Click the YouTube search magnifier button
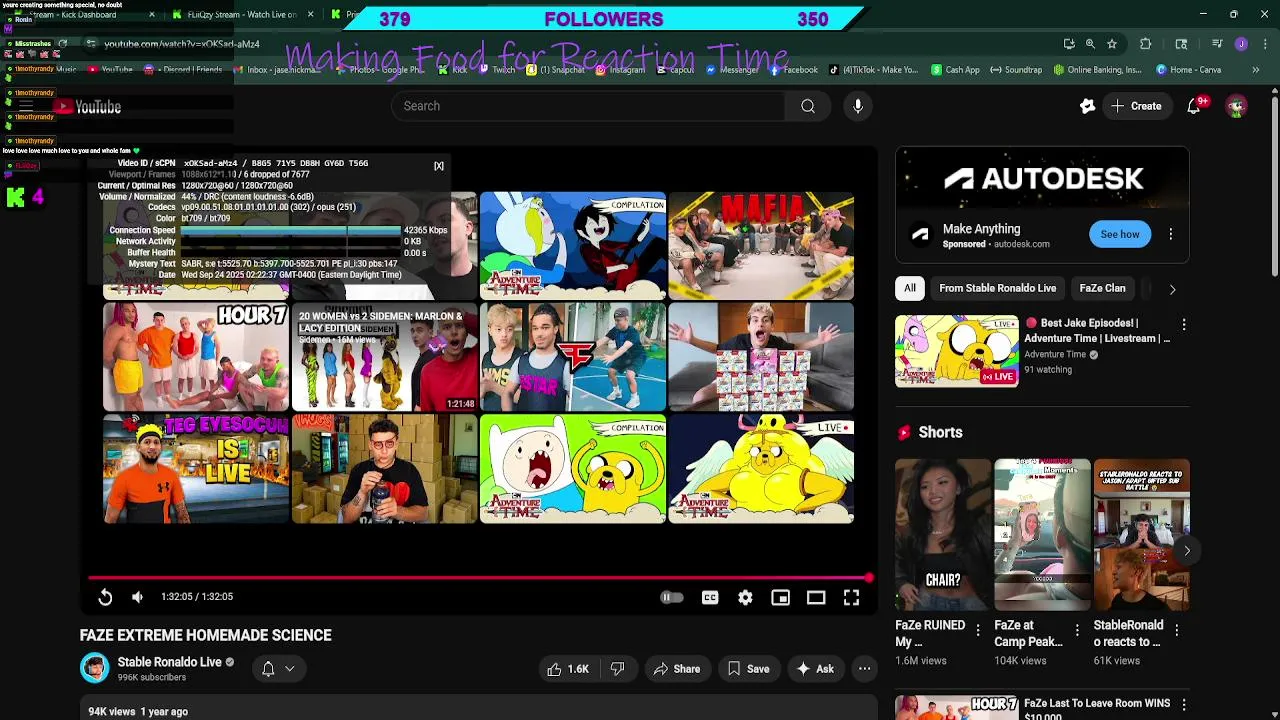The width and height of the screenshot is (1280, 720). pyautogui.click(x=808, y=106)
